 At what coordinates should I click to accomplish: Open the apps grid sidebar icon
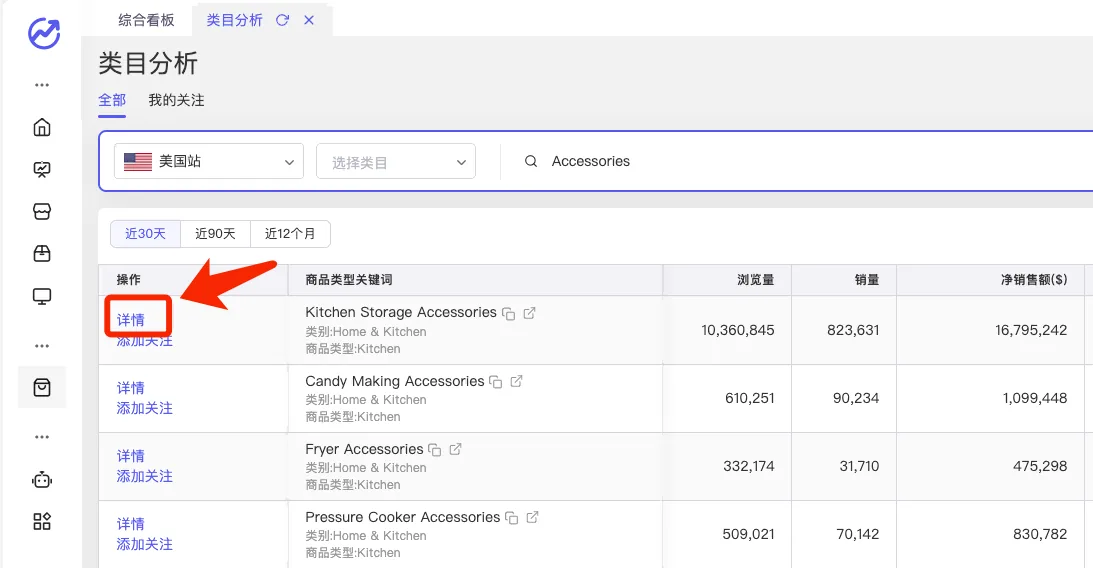click(x=42, y=521)
